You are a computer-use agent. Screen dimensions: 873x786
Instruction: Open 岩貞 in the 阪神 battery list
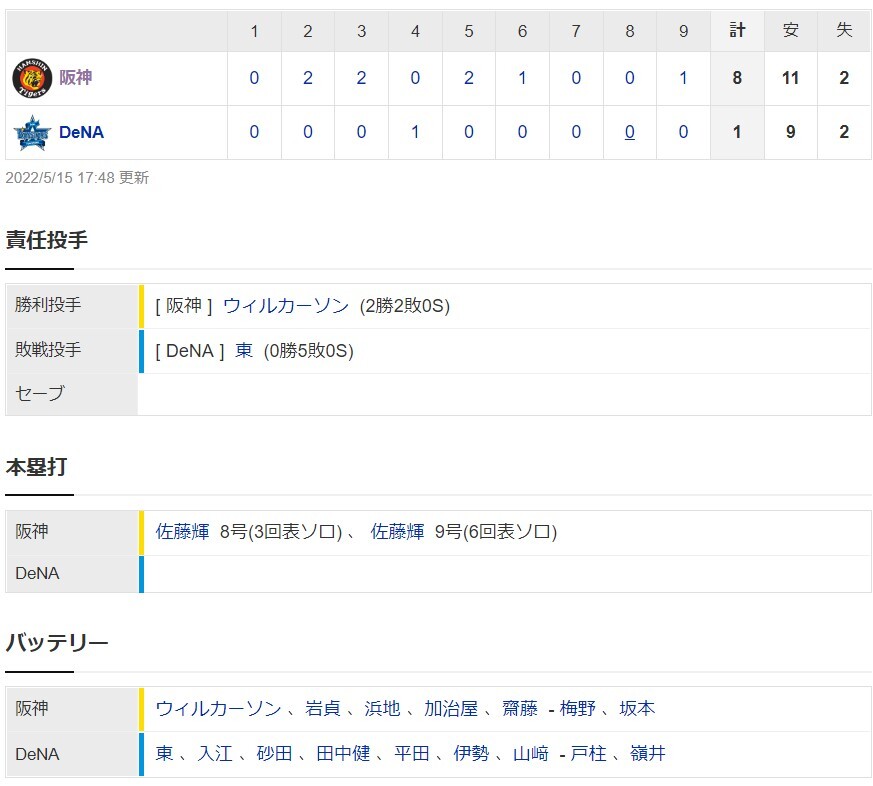[x=323, y=708]
